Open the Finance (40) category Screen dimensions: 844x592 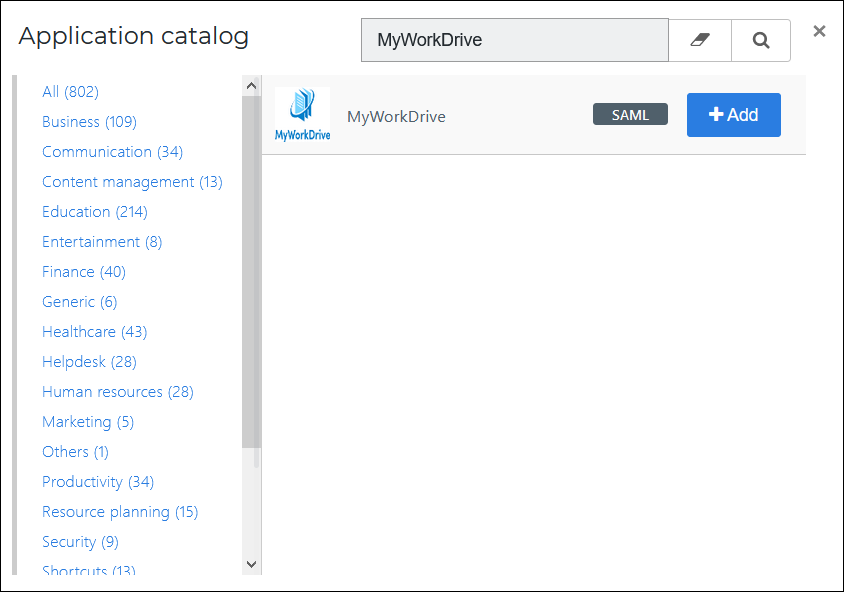pyautogui.click(x=84, y=272)
